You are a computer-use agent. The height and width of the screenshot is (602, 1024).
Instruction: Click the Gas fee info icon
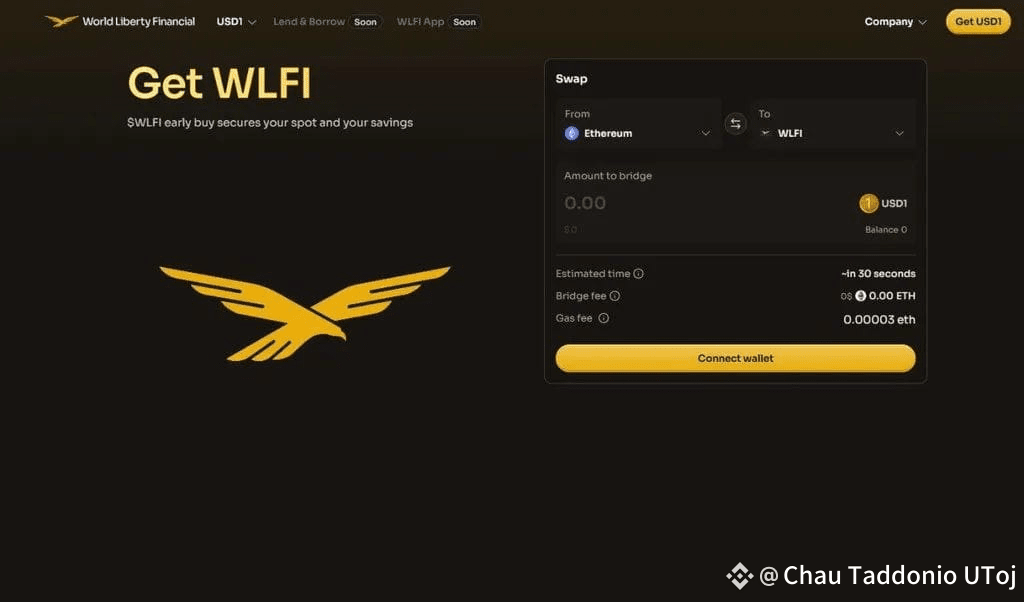tap(603, 318)
